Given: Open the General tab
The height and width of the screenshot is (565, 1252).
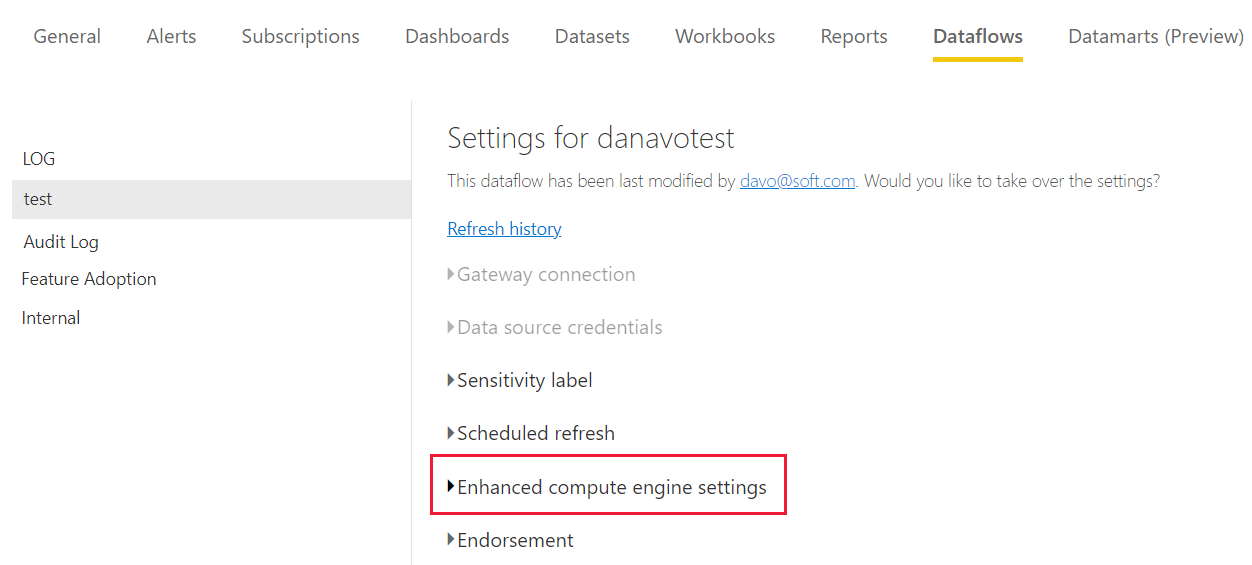Looking at the screenshot, I should pyautogui.click(x=68, y=37).
